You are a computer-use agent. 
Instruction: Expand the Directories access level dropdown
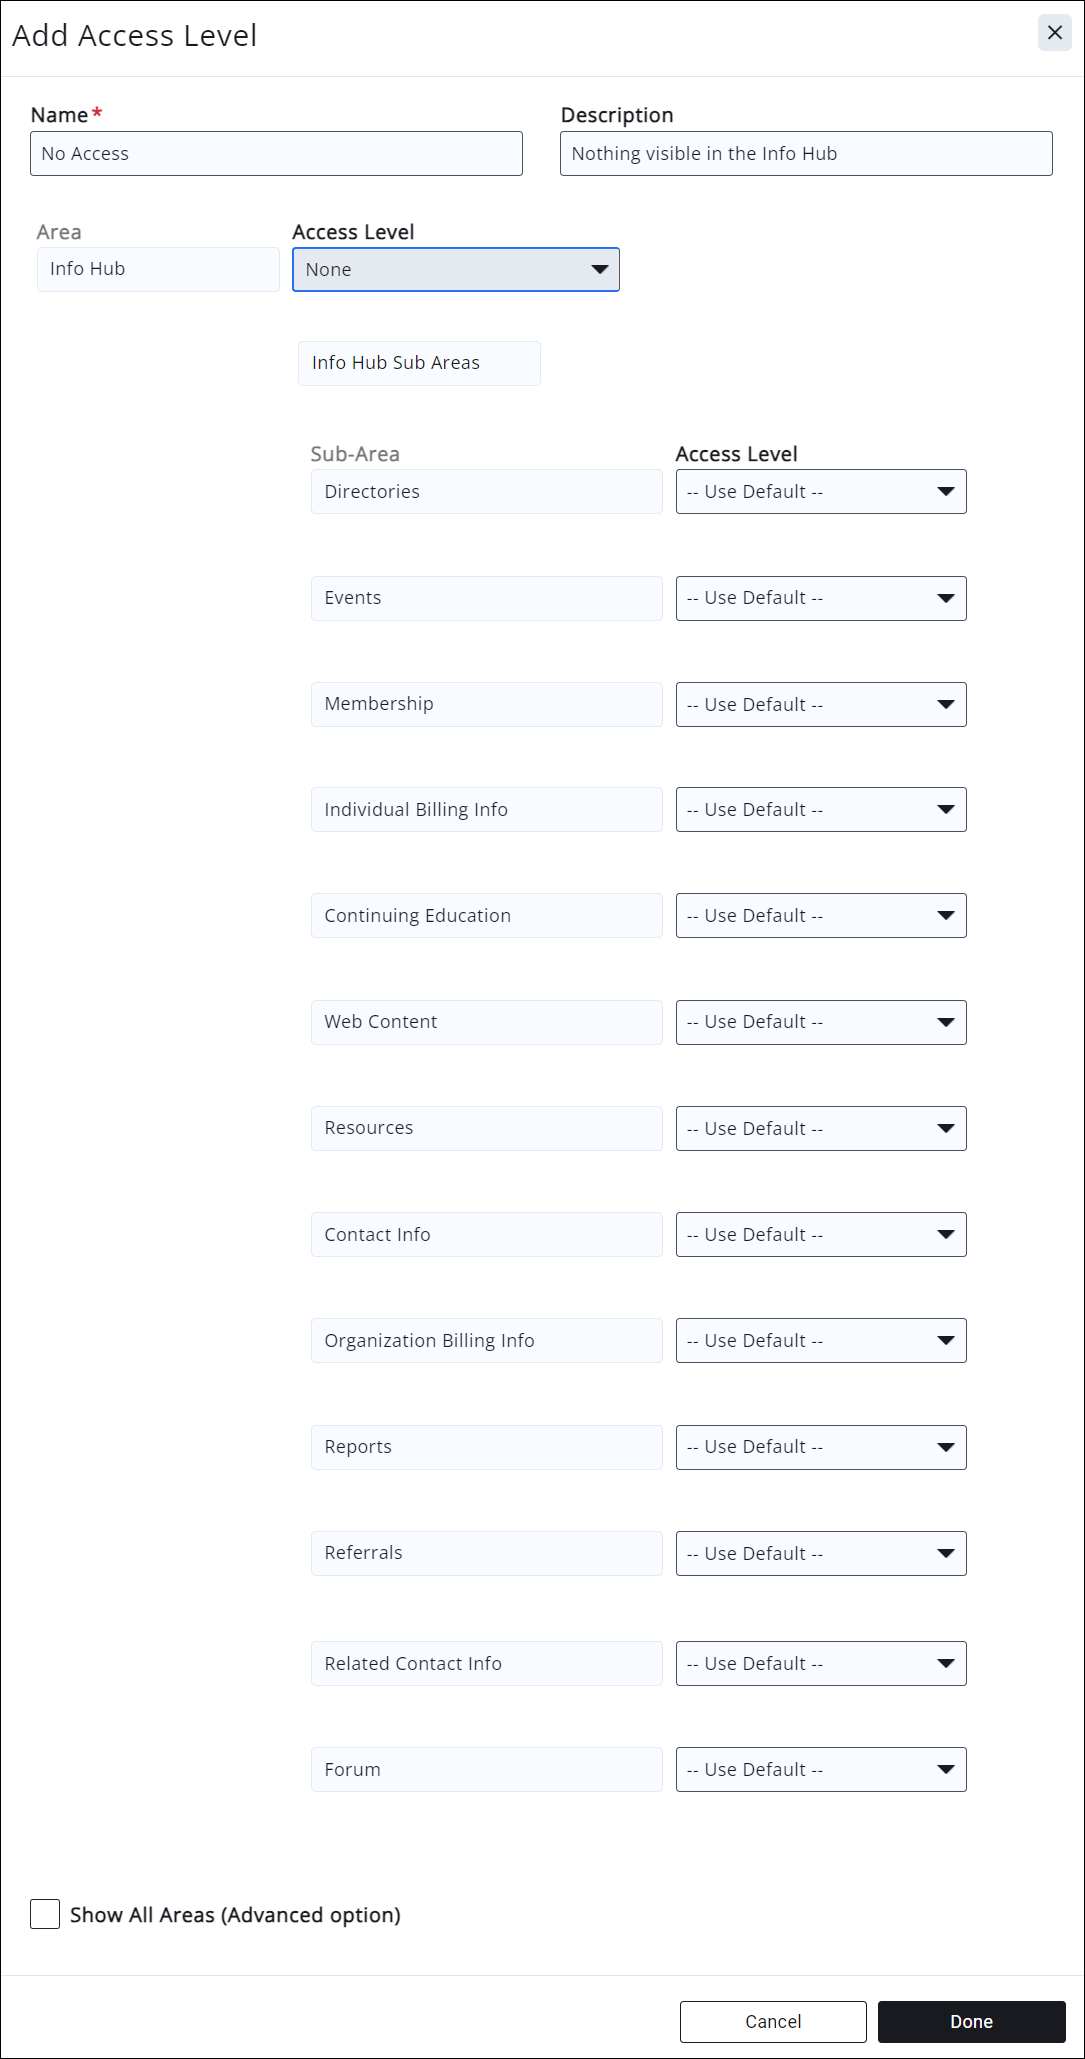click(821, 492)
